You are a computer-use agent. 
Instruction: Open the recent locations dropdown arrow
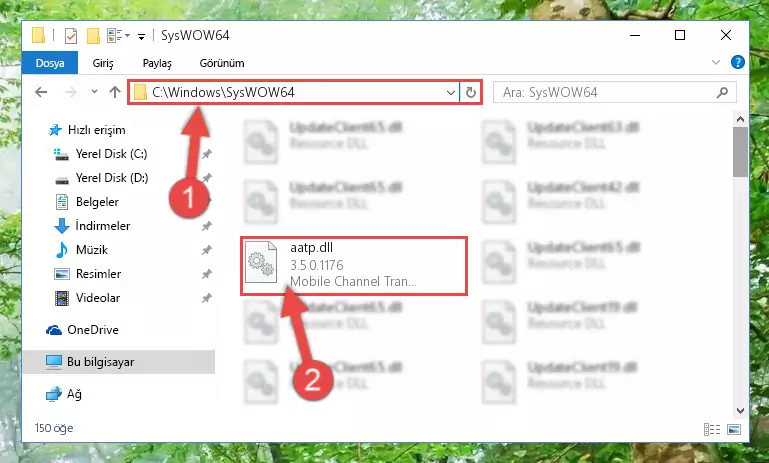(94, 92)
